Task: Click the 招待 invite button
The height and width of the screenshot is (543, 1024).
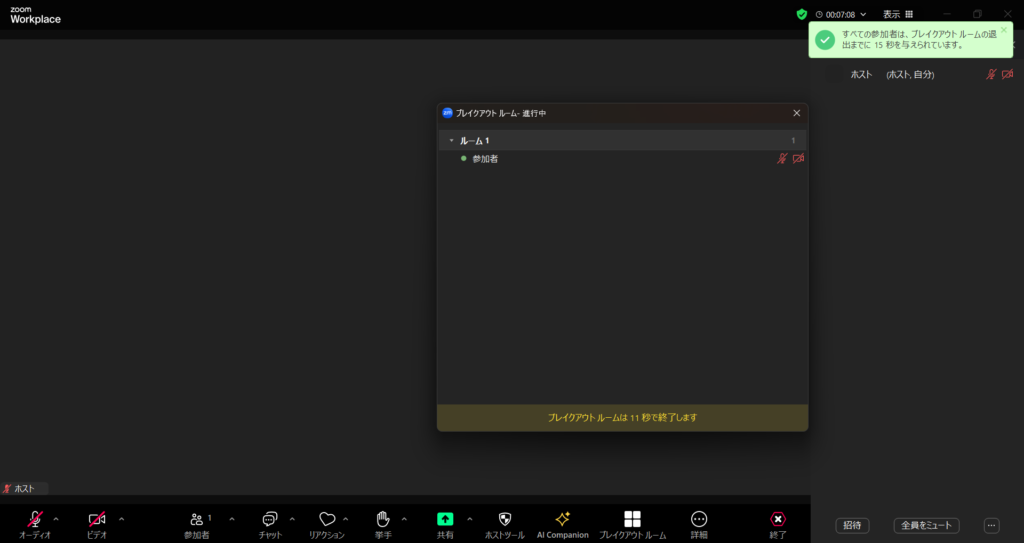Action: click(852, 525)
